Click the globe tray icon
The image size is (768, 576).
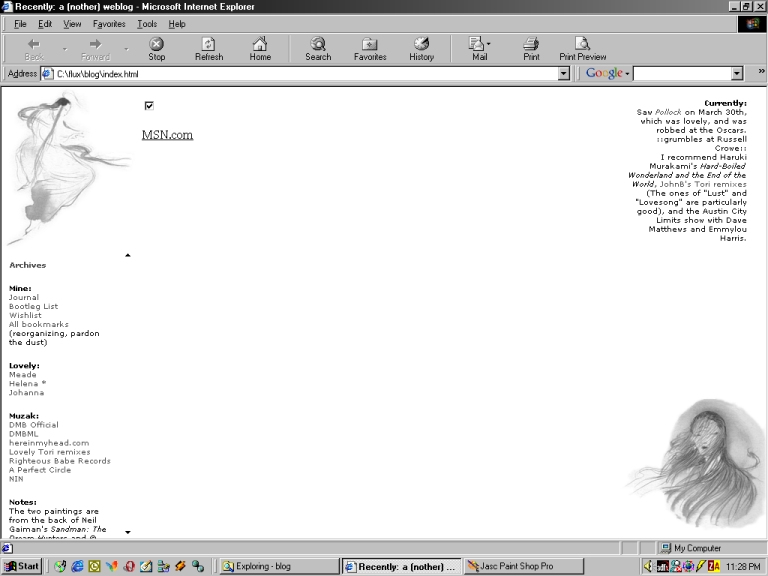[x=688, y=566]
